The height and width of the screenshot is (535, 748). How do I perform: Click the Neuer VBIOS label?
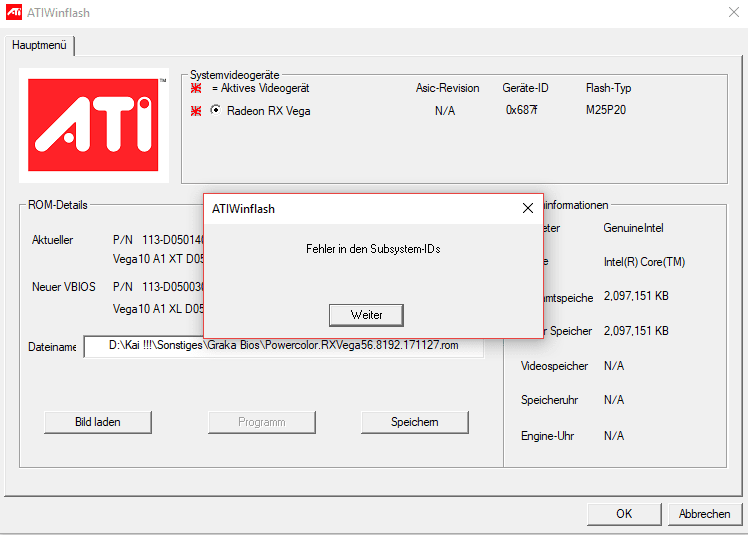63,287
